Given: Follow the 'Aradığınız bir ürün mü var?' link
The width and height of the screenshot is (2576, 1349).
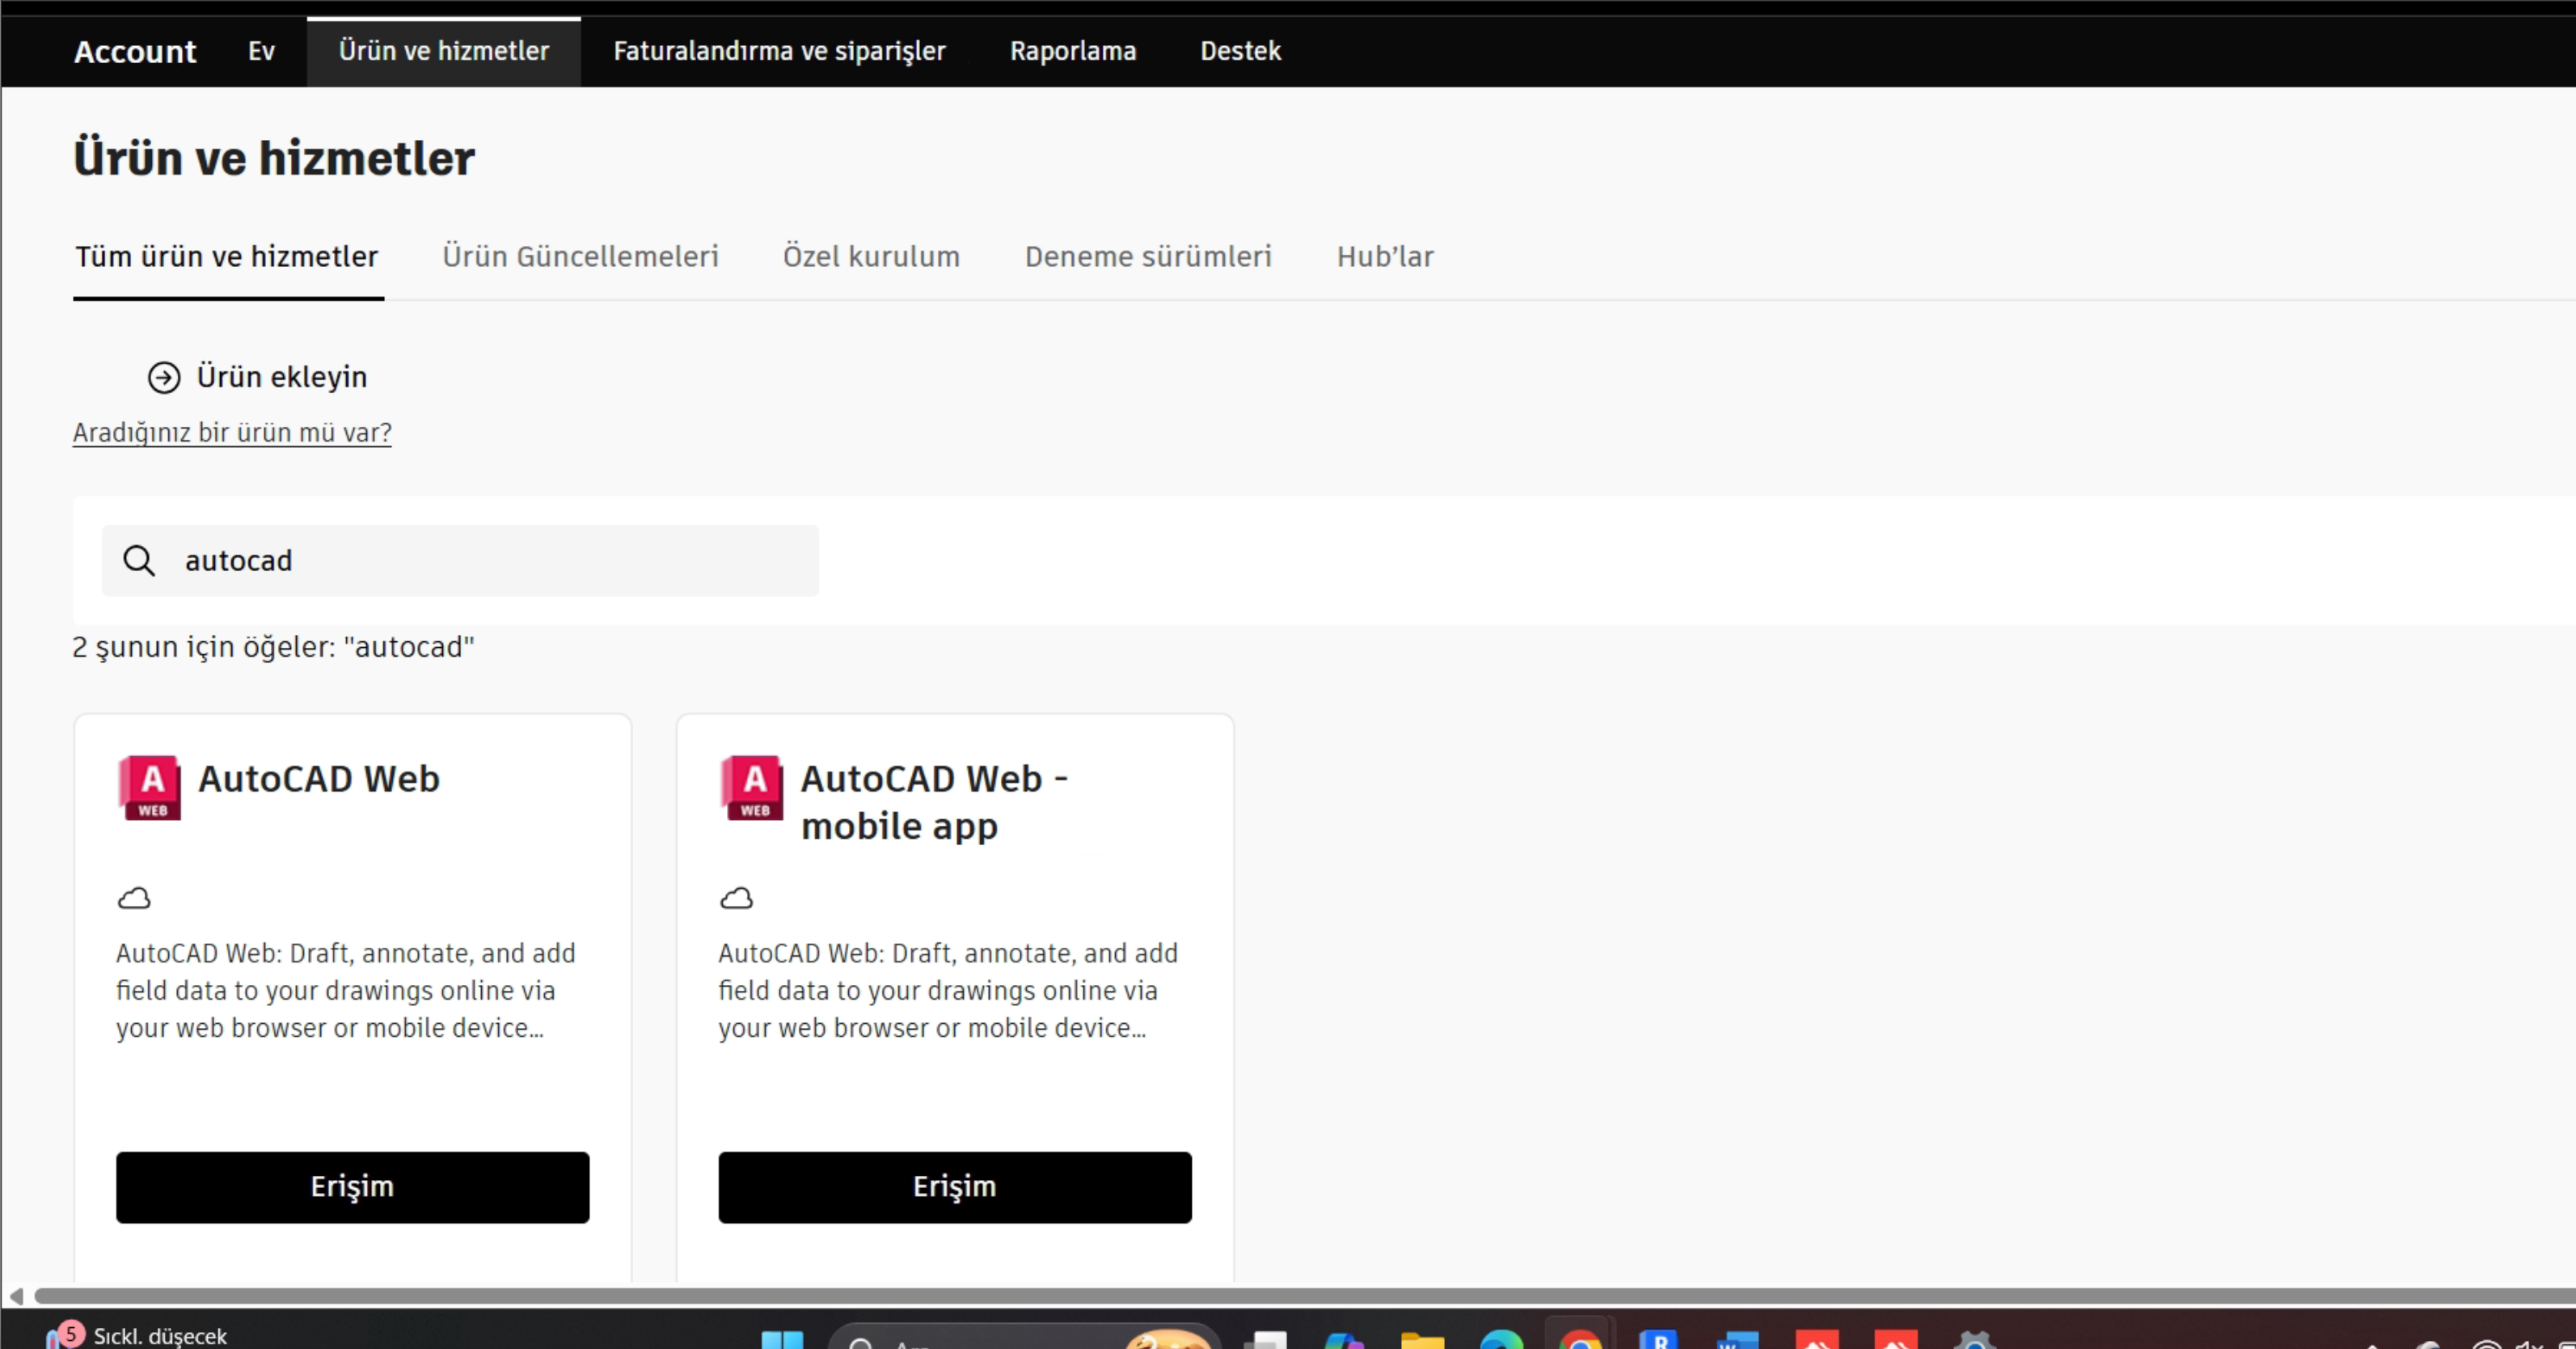Looking at the screenshot, I should 232,432.
